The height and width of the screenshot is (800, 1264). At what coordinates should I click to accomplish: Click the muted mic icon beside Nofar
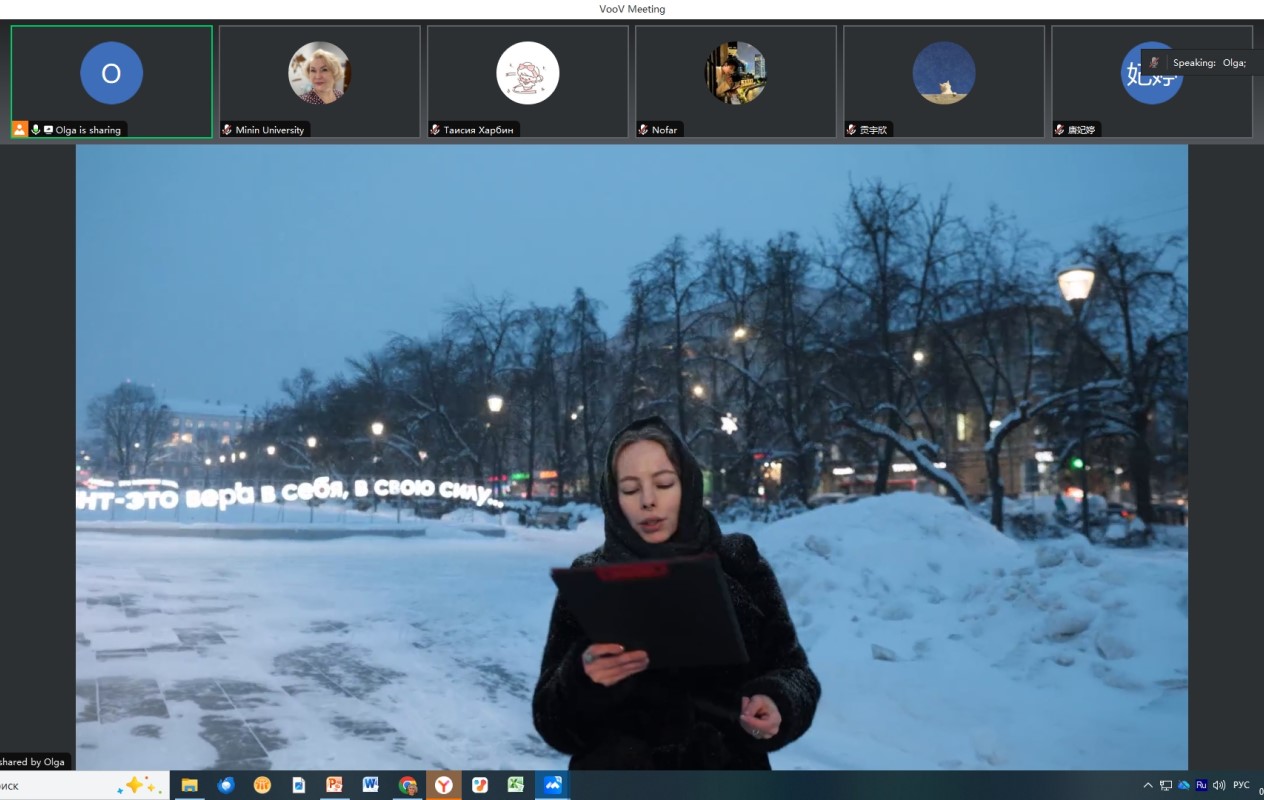(643, 130)
